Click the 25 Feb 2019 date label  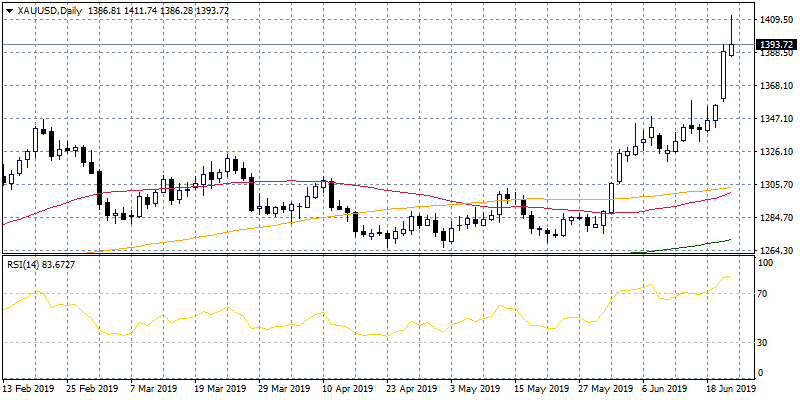(x=90, y=388)
